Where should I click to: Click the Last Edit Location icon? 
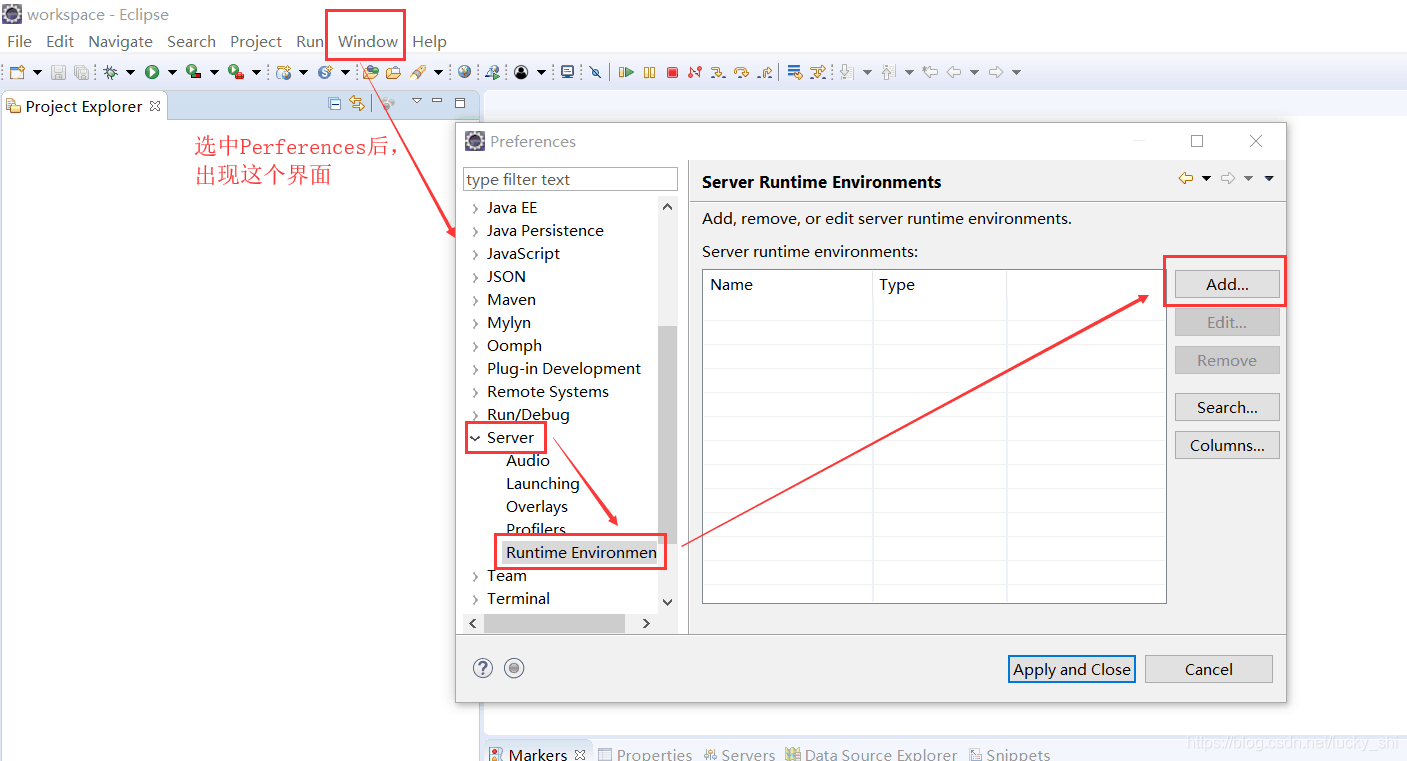(x=929, y=72)
